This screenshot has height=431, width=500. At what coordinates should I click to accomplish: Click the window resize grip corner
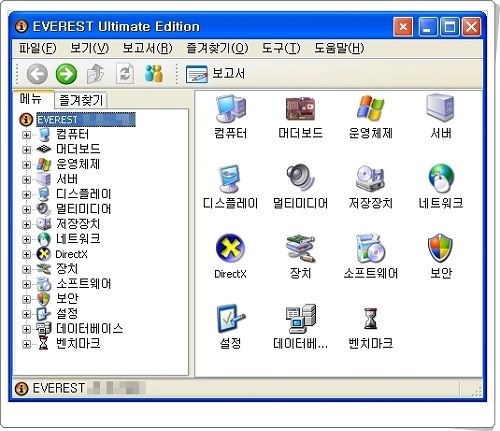(x=477, y=391)
